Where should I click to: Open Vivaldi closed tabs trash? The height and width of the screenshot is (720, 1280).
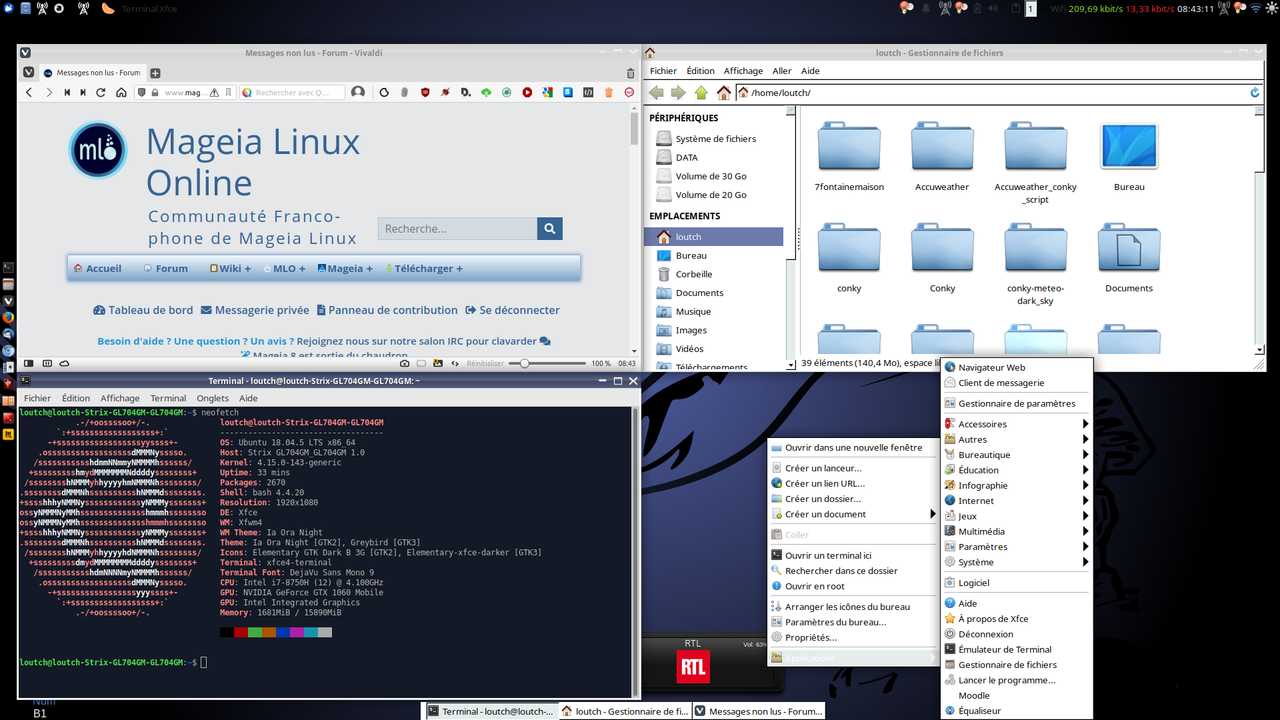pyautogui.click(x=630, y=73)
